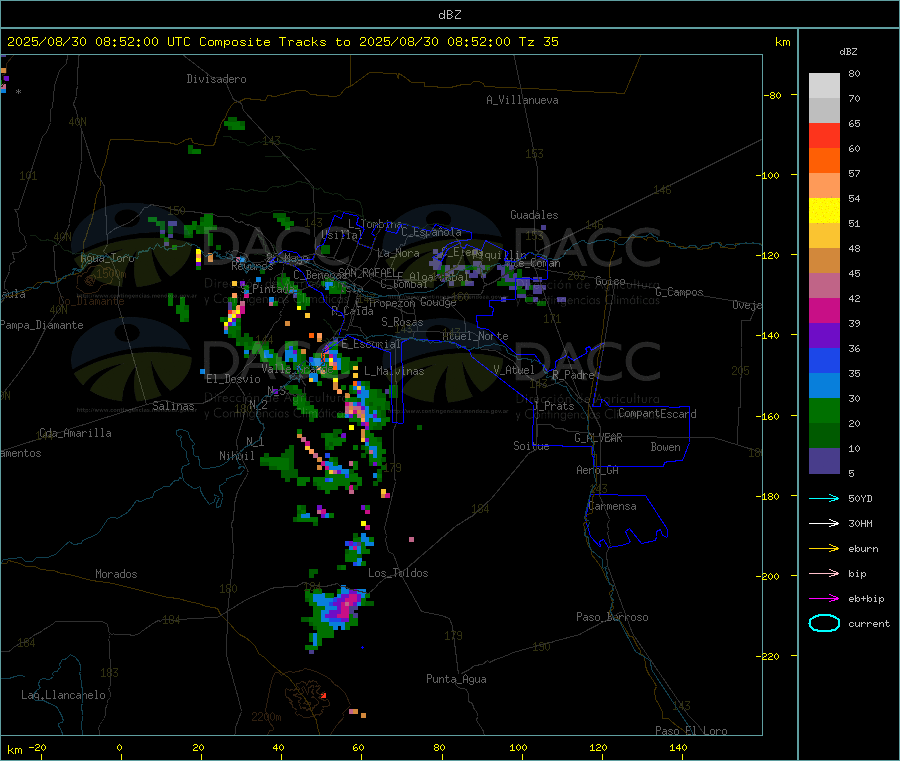Click the 'Tz 35' value in the header

pyautogui.click(x=538, y=42)
